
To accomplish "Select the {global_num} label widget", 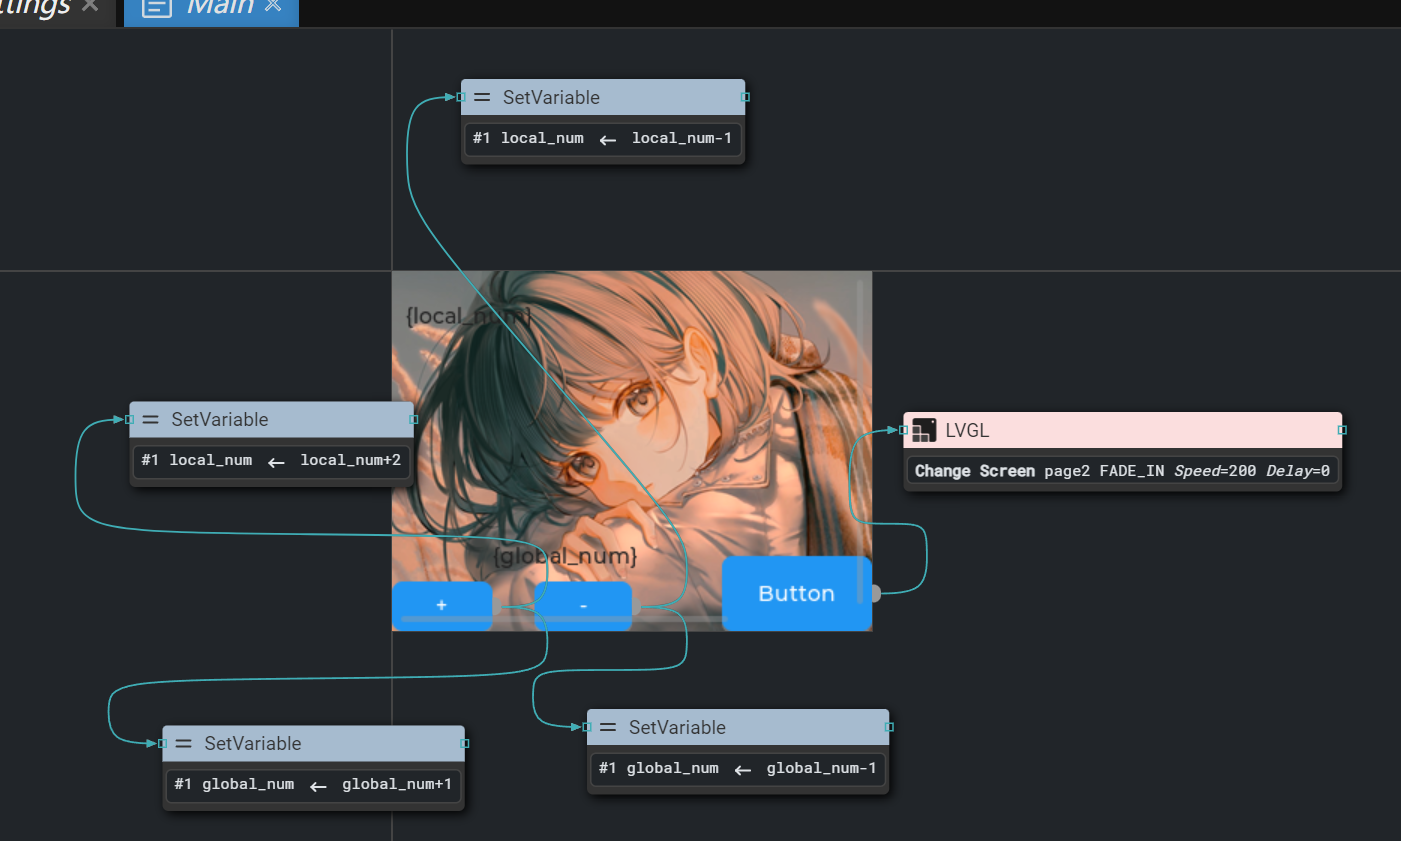I will (565, 556).
